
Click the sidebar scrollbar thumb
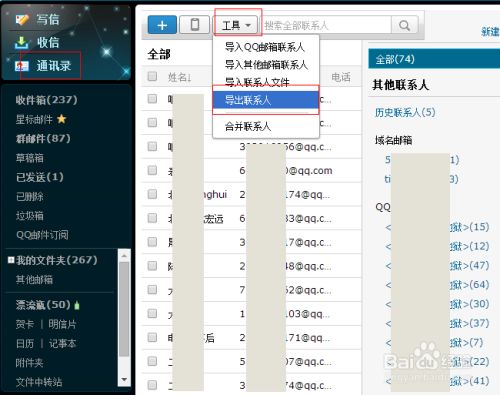[124, 309]
